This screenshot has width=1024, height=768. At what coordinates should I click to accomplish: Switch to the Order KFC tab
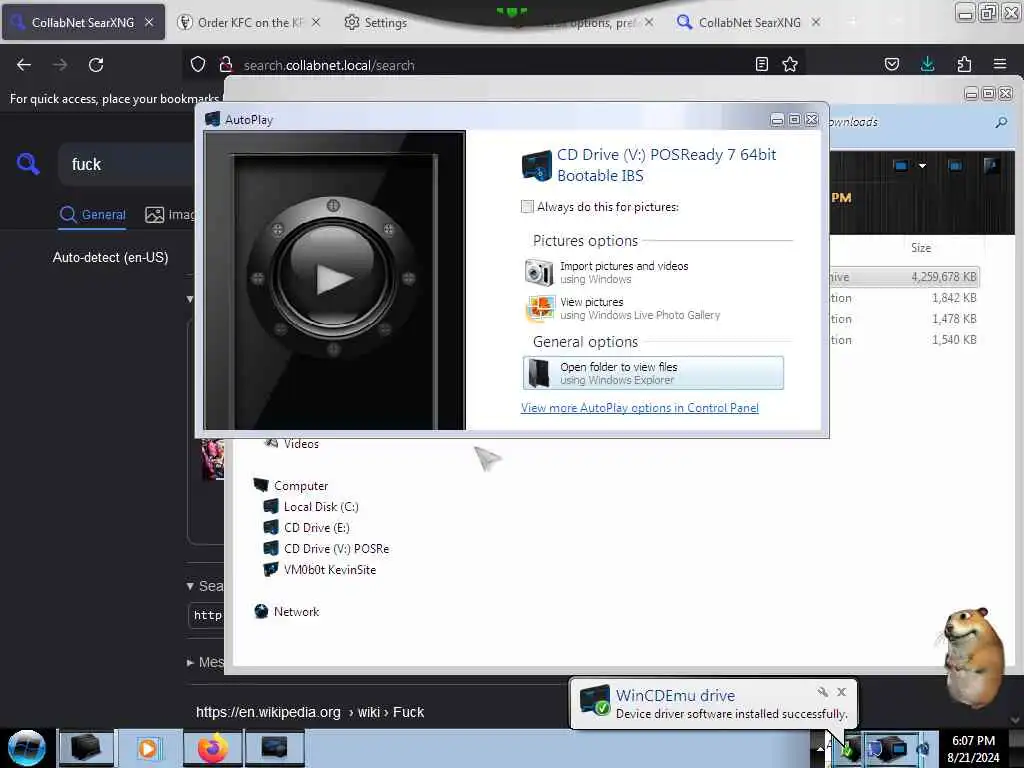250,22
